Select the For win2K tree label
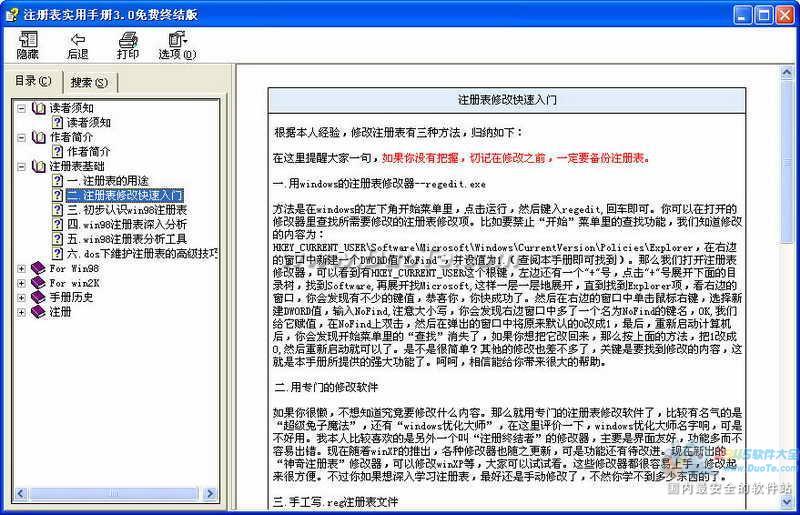Screen dimensions: 800x515 click(x=74, y=283)
